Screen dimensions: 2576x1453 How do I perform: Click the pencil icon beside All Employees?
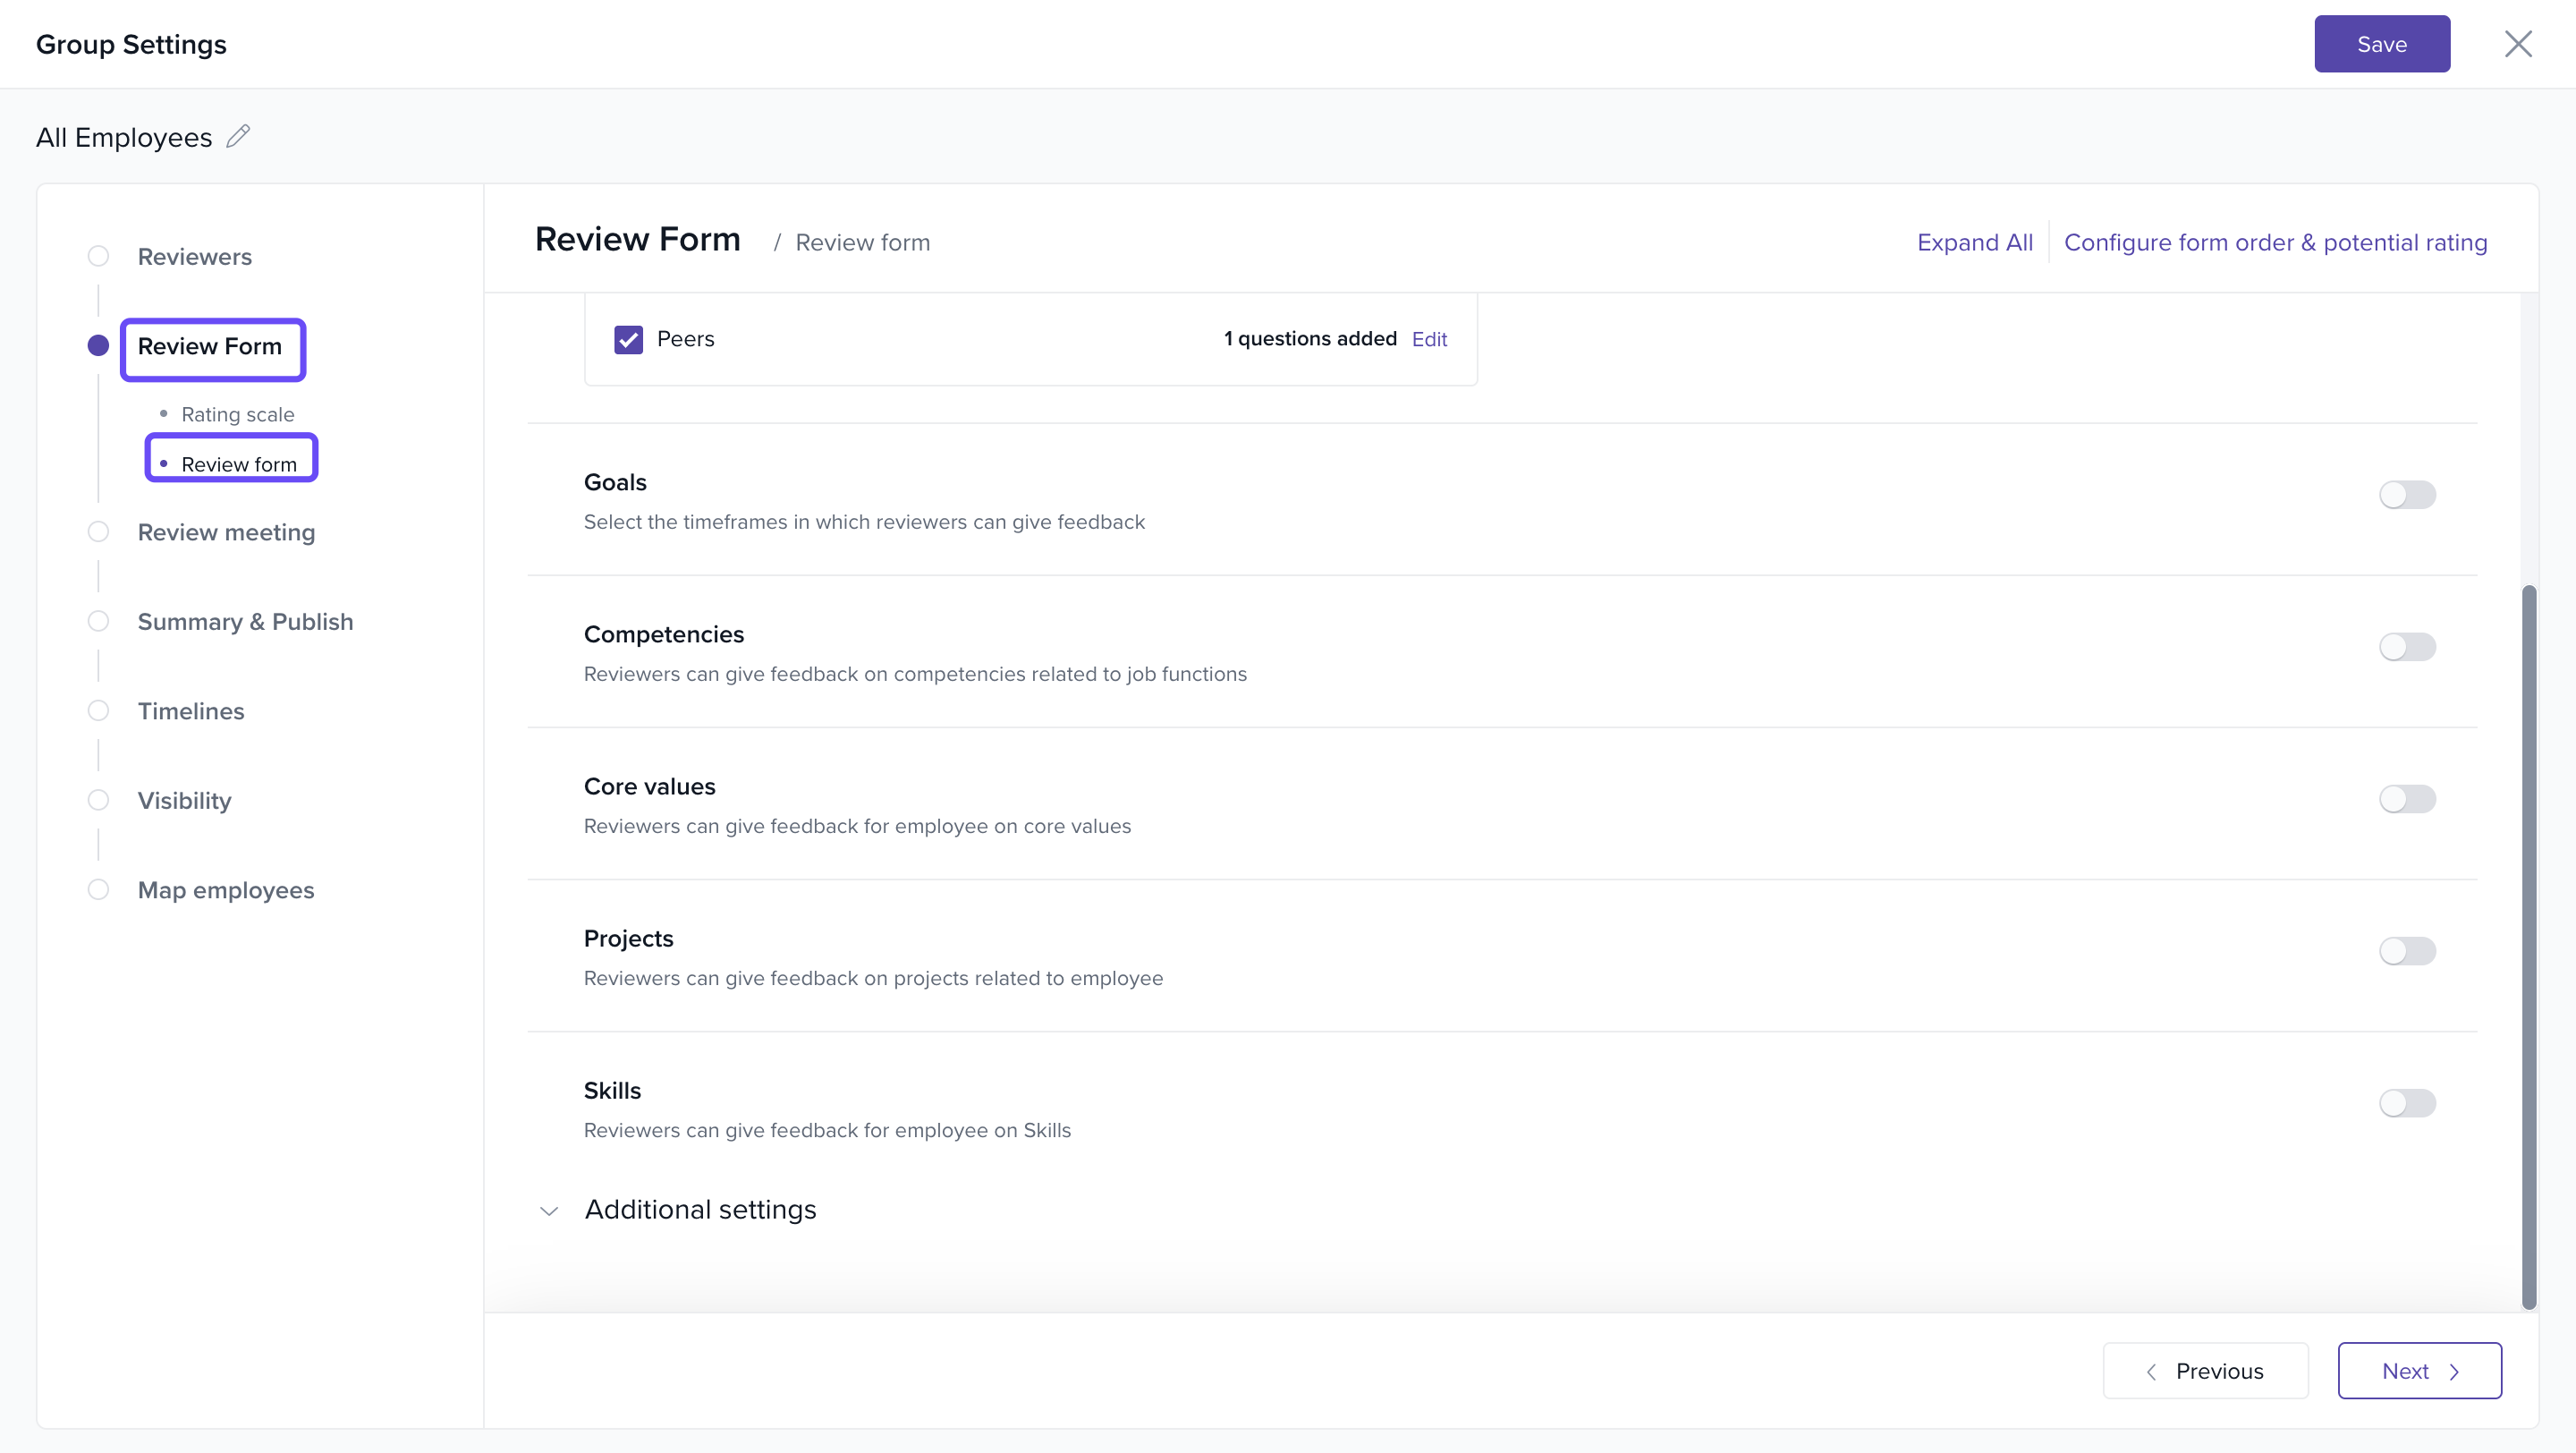(x=238, y=136)
